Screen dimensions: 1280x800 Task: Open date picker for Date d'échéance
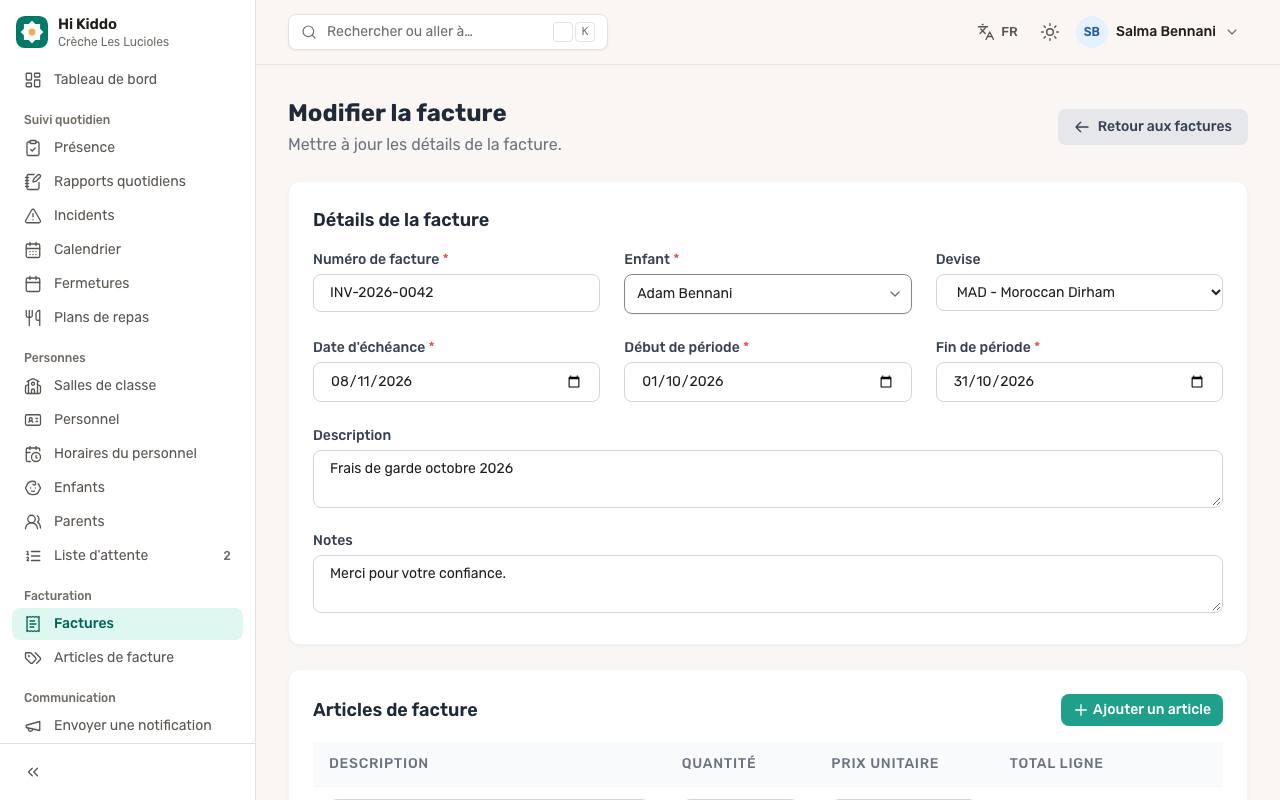tap(574, 382)
